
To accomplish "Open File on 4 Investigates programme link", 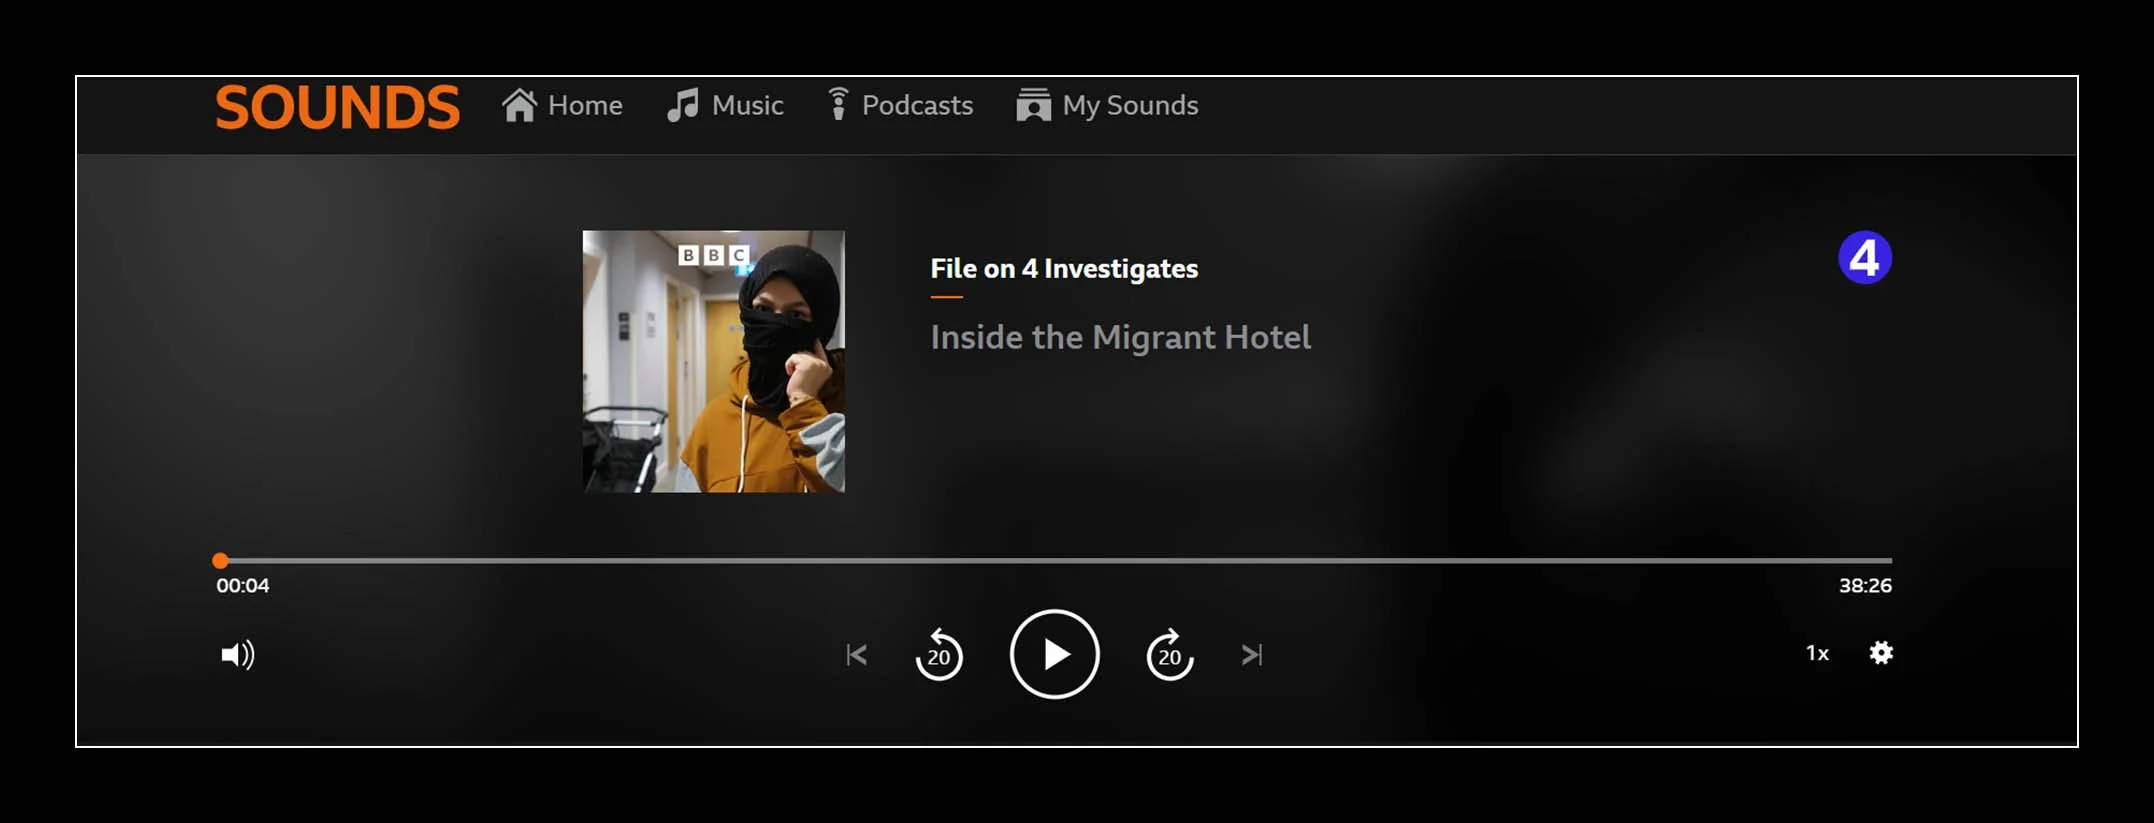I will tap(1064, 268).
